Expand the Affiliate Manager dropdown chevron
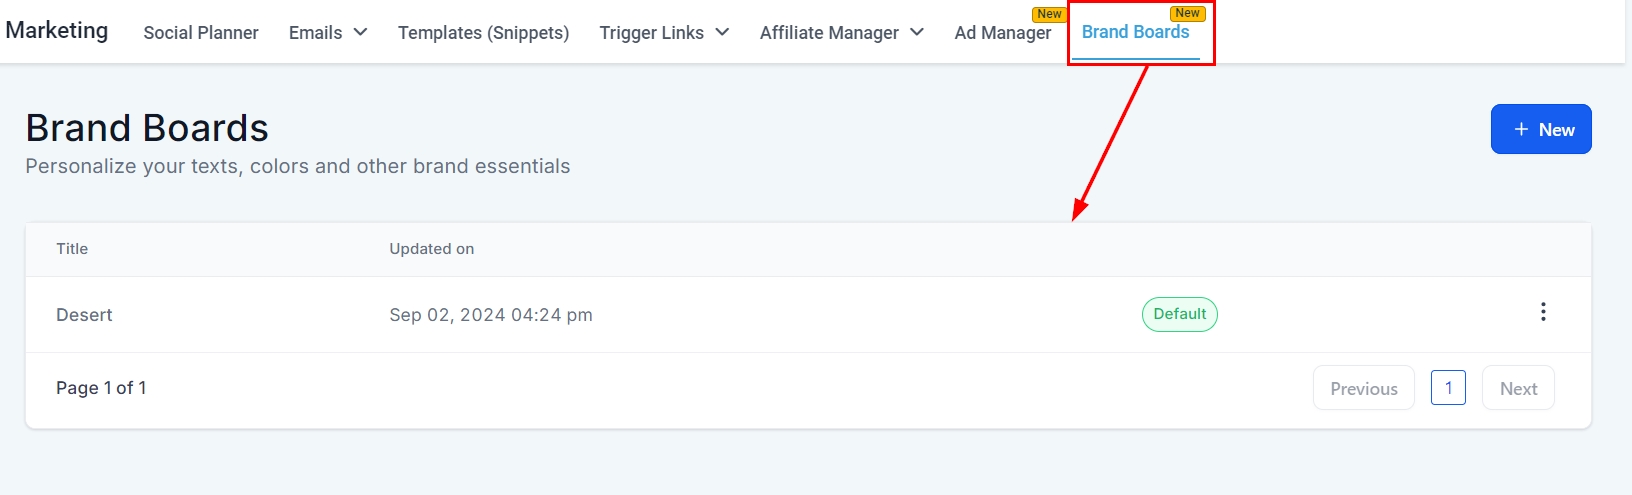Viewport: 1632px width, 495px height. (917, 32)
